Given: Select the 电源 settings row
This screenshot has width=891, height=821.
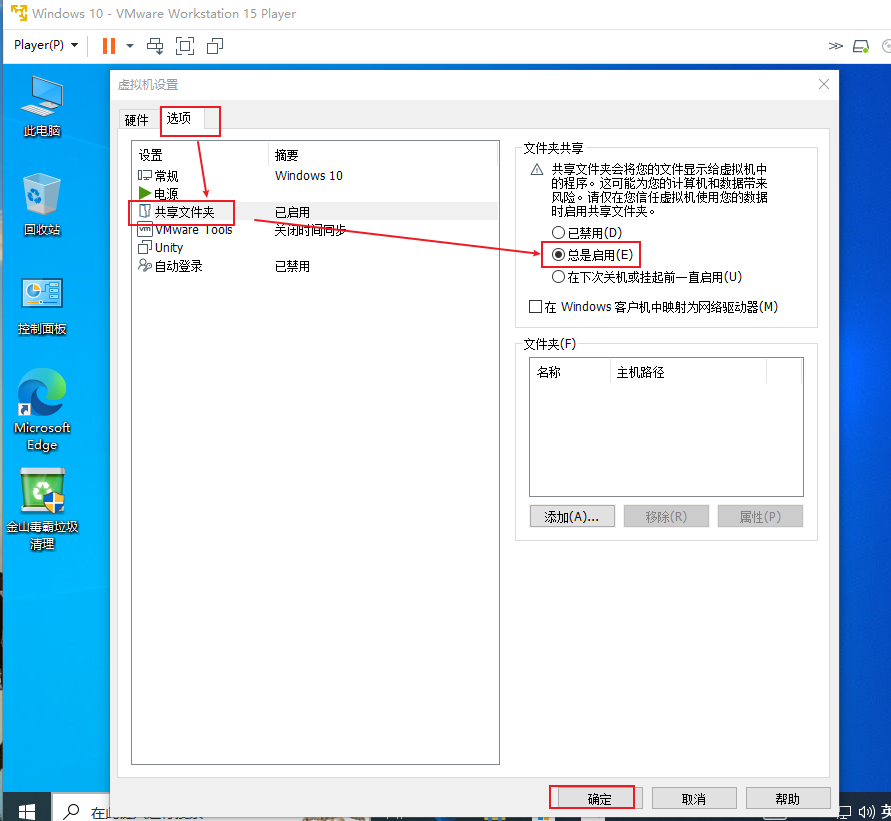Looking at the screenshot, I should [315, 194].
